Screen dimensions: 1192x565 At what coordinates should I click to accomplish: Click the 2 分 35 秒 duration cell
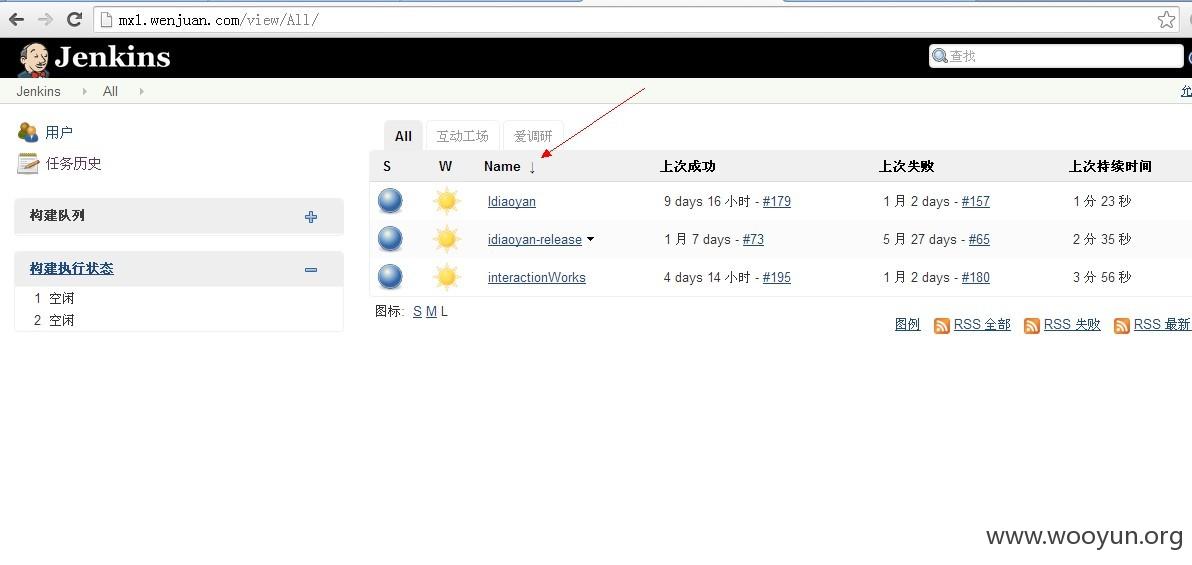pyautogui.click(x=1102, y=240)
